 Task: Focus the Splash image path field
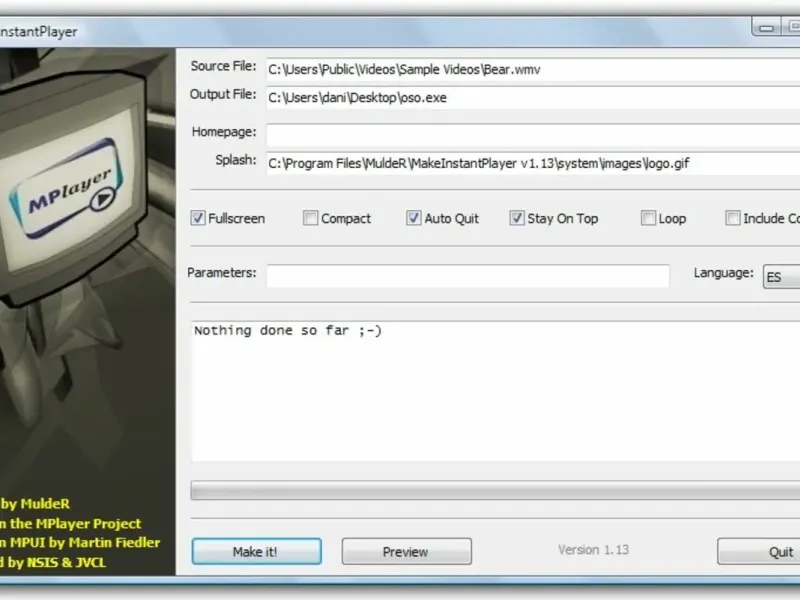[533, 163]
